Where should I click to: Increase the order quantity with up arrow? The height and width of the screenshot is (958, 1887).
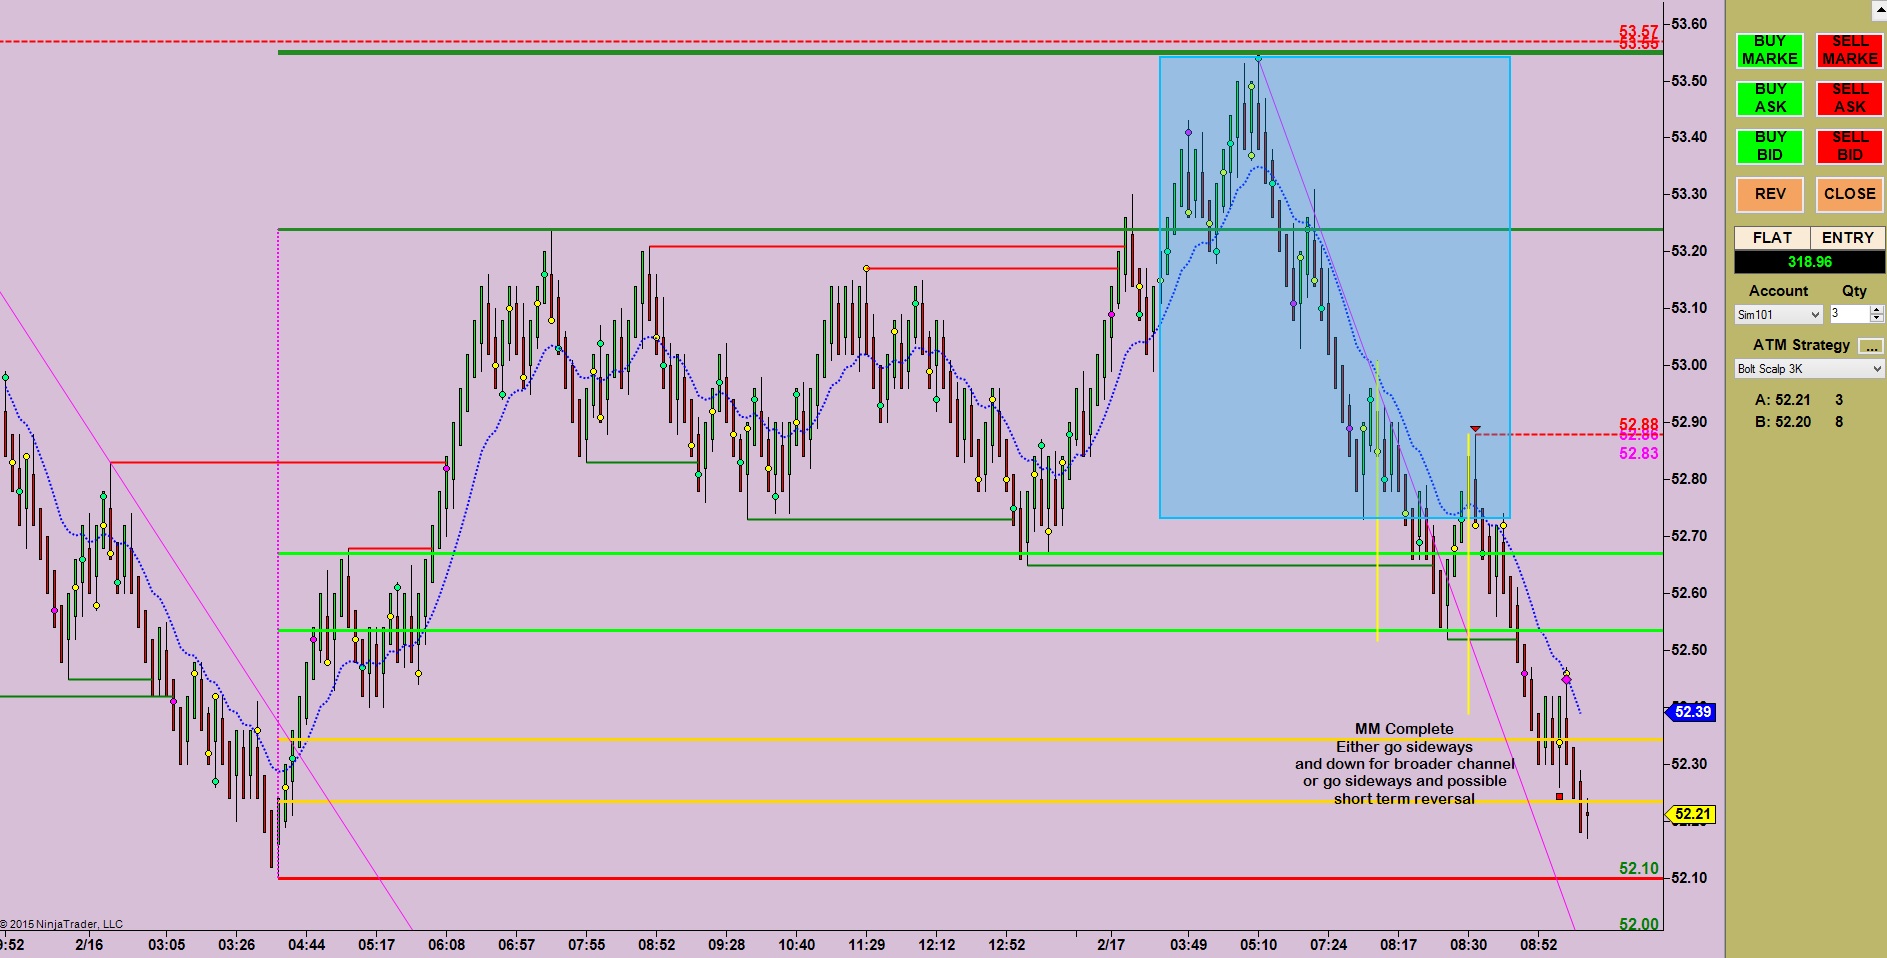pos(1877,310)
